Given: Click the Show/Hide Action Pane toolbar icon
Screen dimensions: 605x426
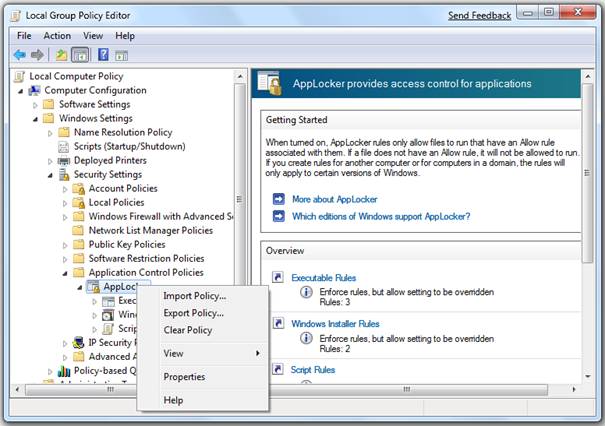Looking at the screenshot, I should tap(121, 56).
